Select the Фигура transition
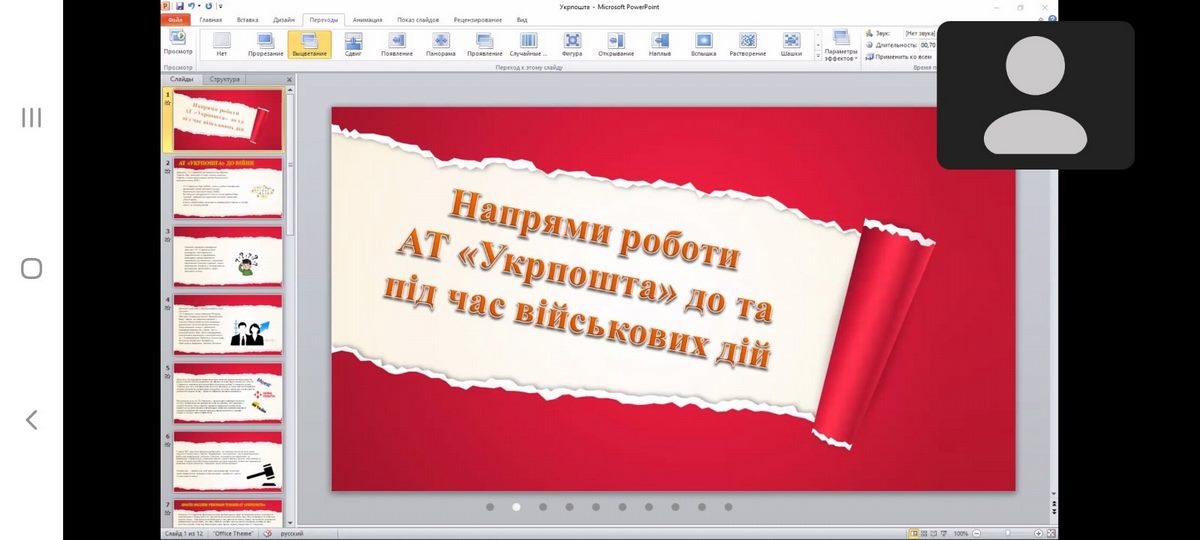This screenshot has width=1200, height=540. point(572,44)
